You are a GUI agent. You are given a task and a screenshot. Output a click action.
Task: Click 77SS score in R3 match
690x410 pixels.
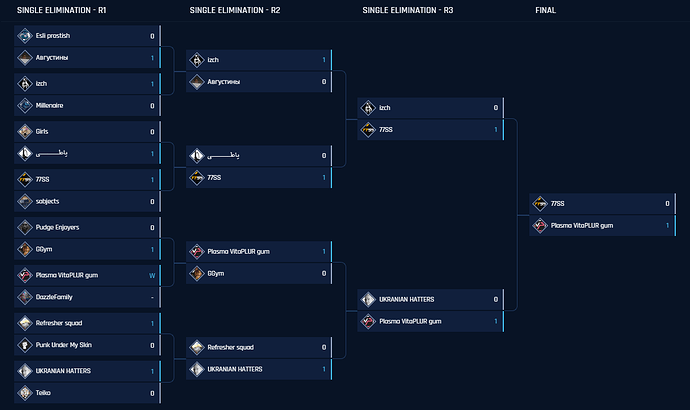495,130
